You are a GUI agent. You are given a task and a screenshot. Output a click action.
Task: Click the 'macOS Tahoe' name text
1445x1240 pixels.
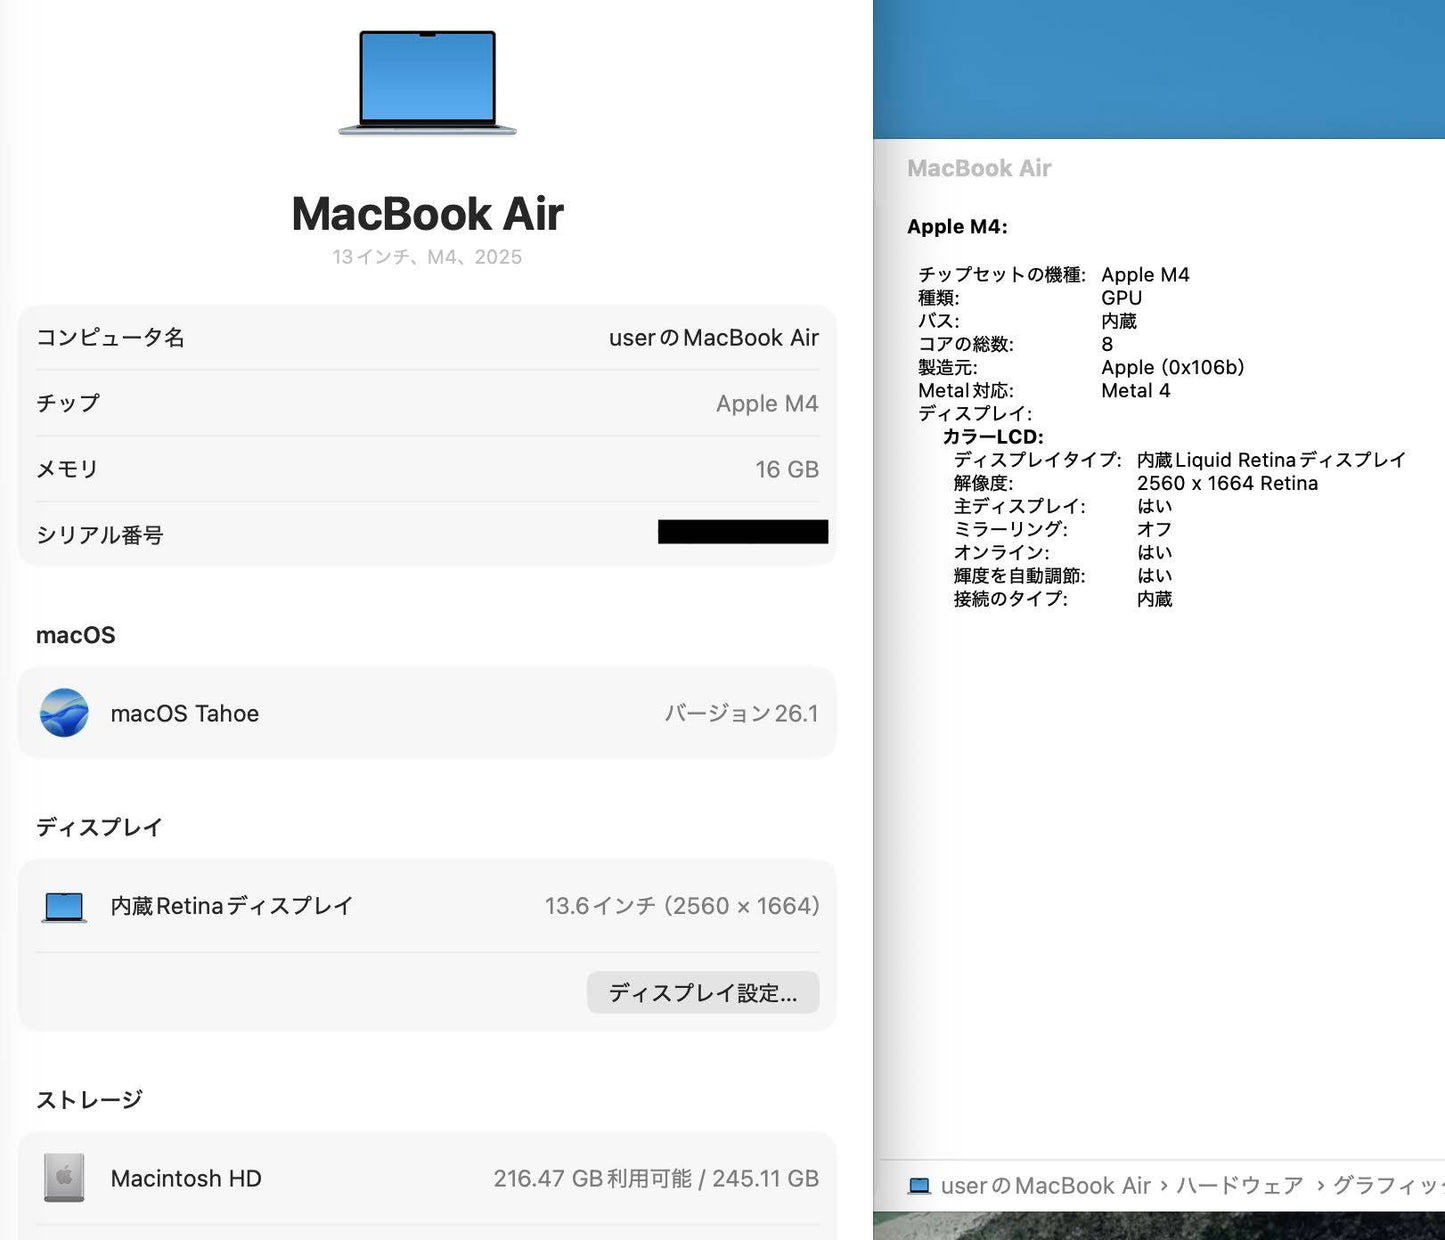(185, 713)
